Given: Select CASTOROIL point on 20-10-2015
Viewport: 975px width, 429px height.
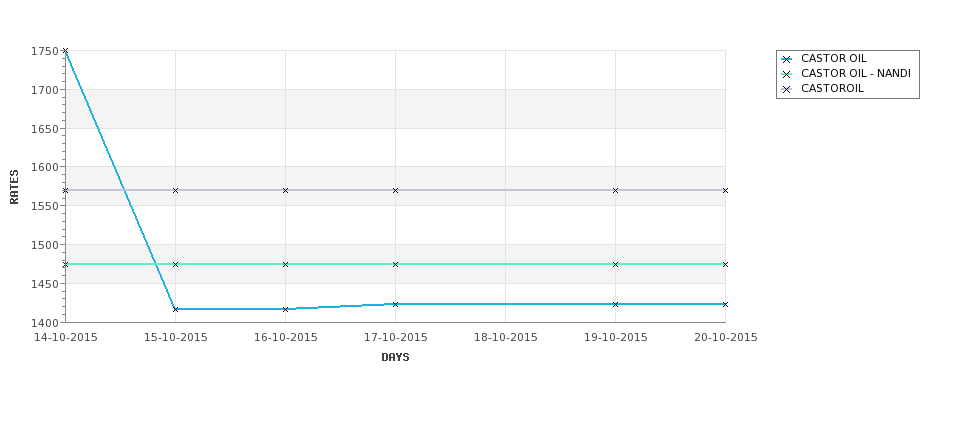Looking at the screenshot, I should [725, 190].
